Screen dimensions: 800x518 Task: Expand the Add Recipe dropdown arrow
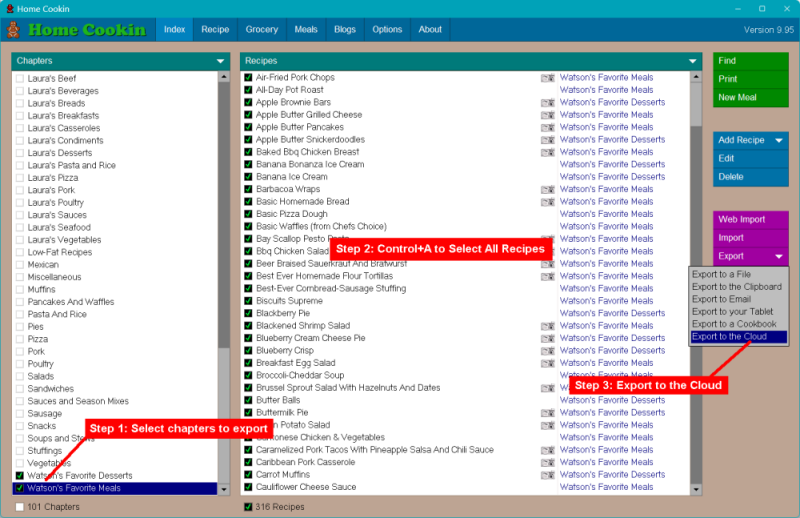779,140
